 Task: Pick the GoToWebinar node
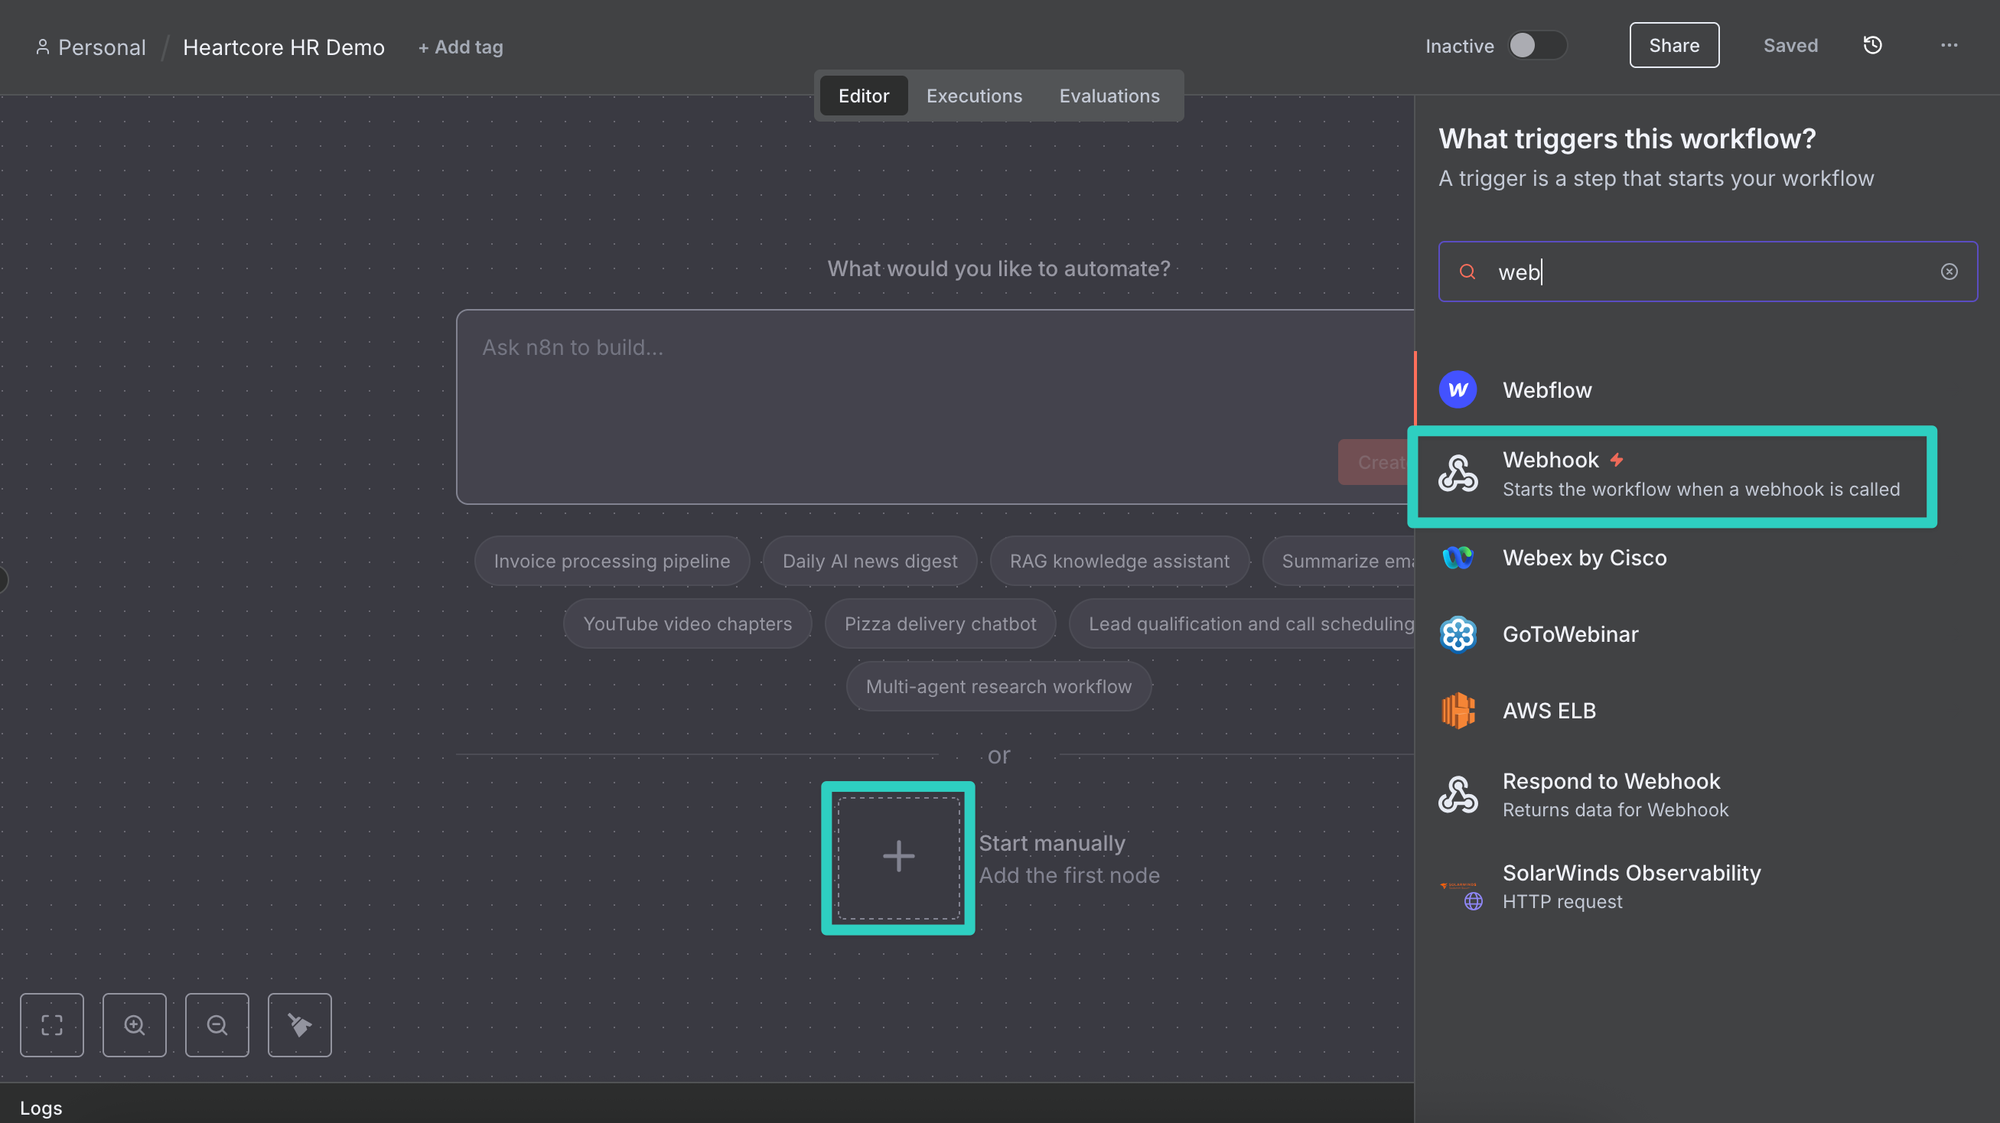point(1570,634)
